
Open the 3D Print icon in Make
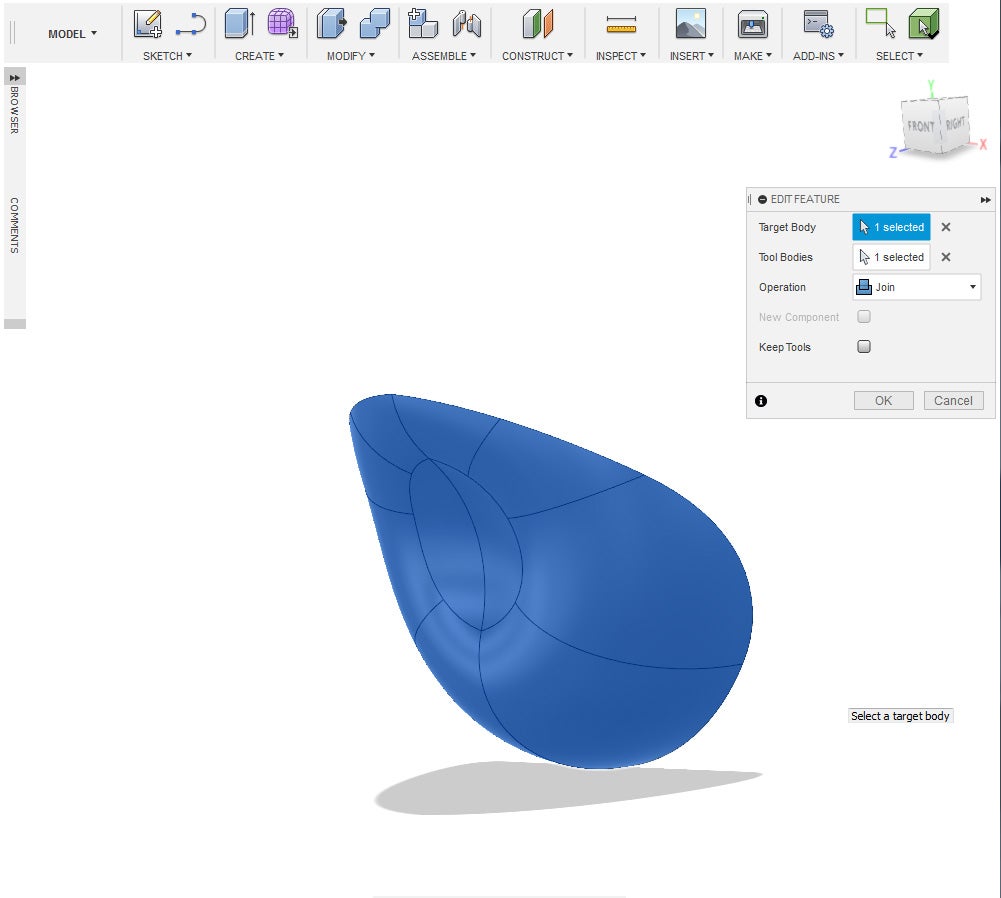(x=752, y=24)
